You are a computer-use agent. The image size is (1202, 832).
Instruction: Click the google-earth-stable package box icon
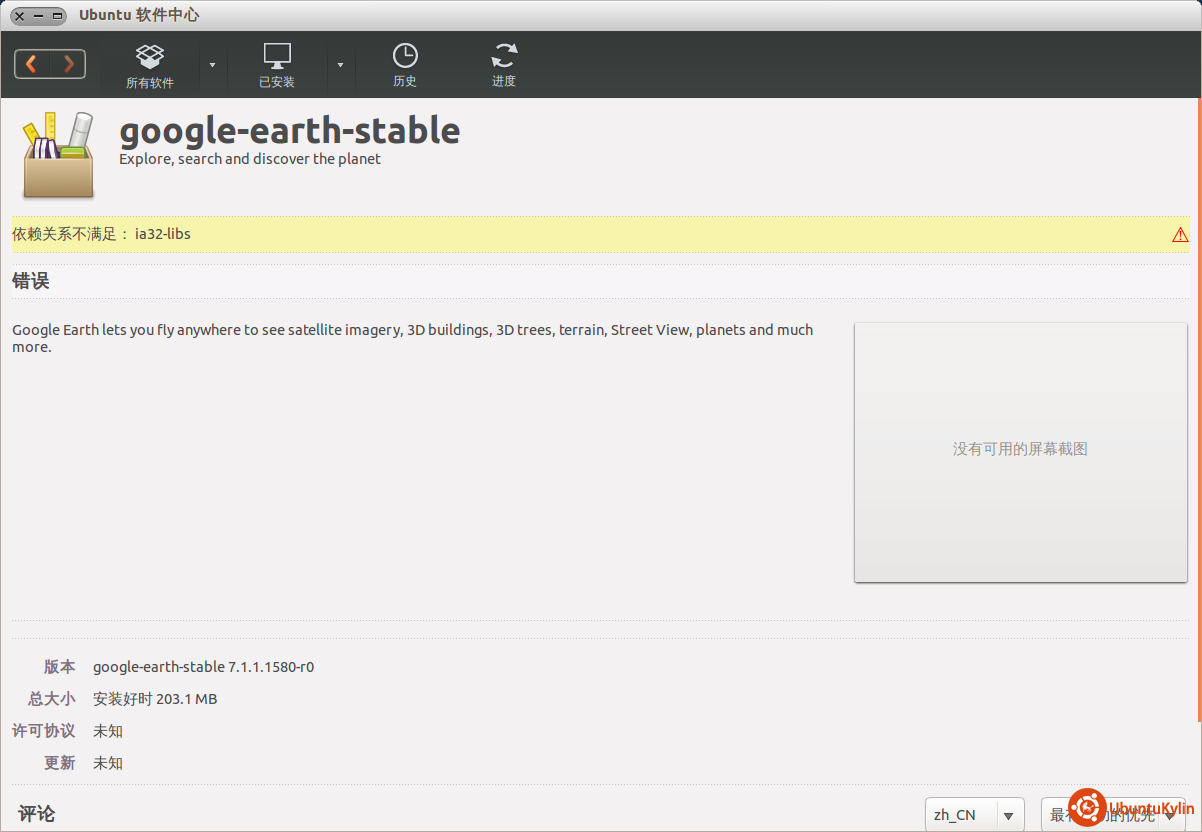click(58, 155)
